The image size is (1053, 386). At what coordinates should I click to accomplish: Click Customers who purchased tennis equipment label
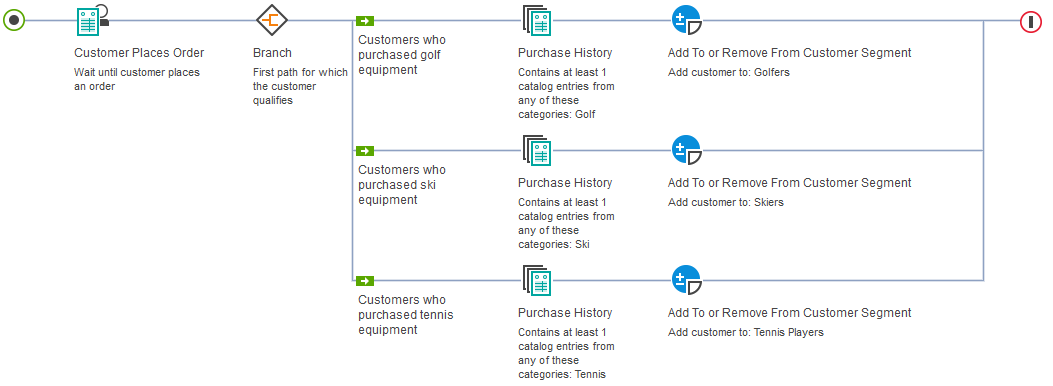[406, 315]
